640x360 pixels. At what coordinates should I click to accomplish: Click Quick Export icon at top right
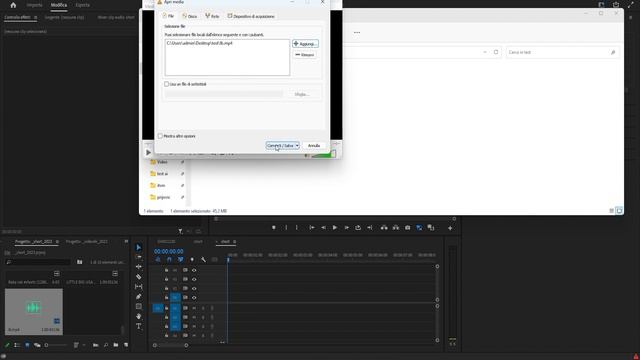tap(616, 5)
